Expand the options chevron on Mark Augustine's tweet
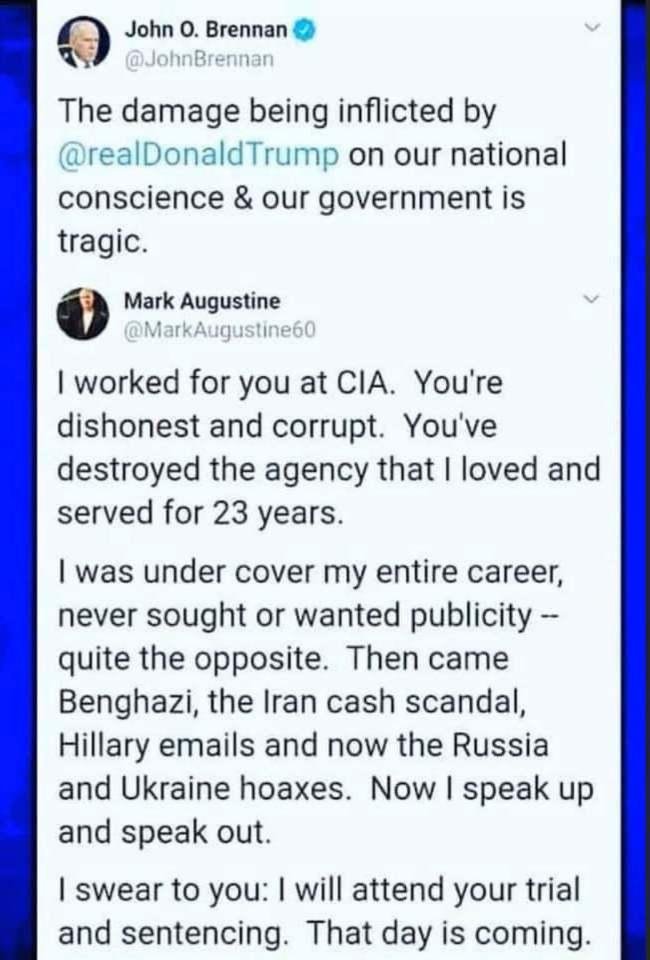650x960 pixels. coord(591,299)
